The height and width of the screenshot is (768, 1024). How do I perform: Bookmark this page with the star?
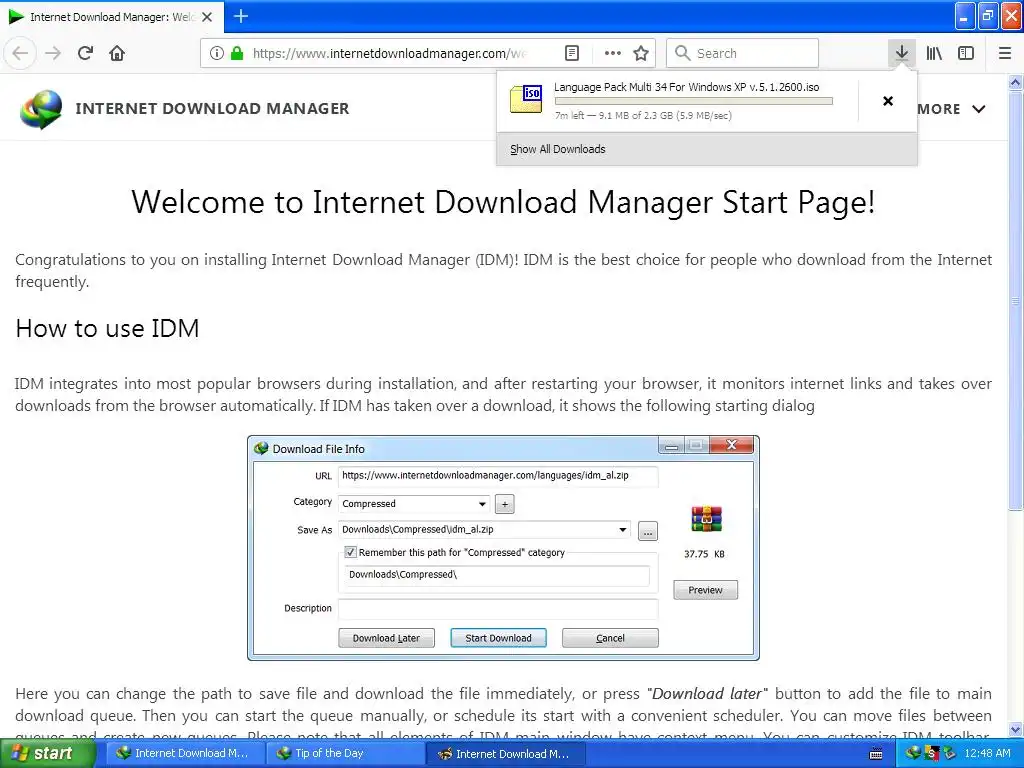[x=641, y=53]
